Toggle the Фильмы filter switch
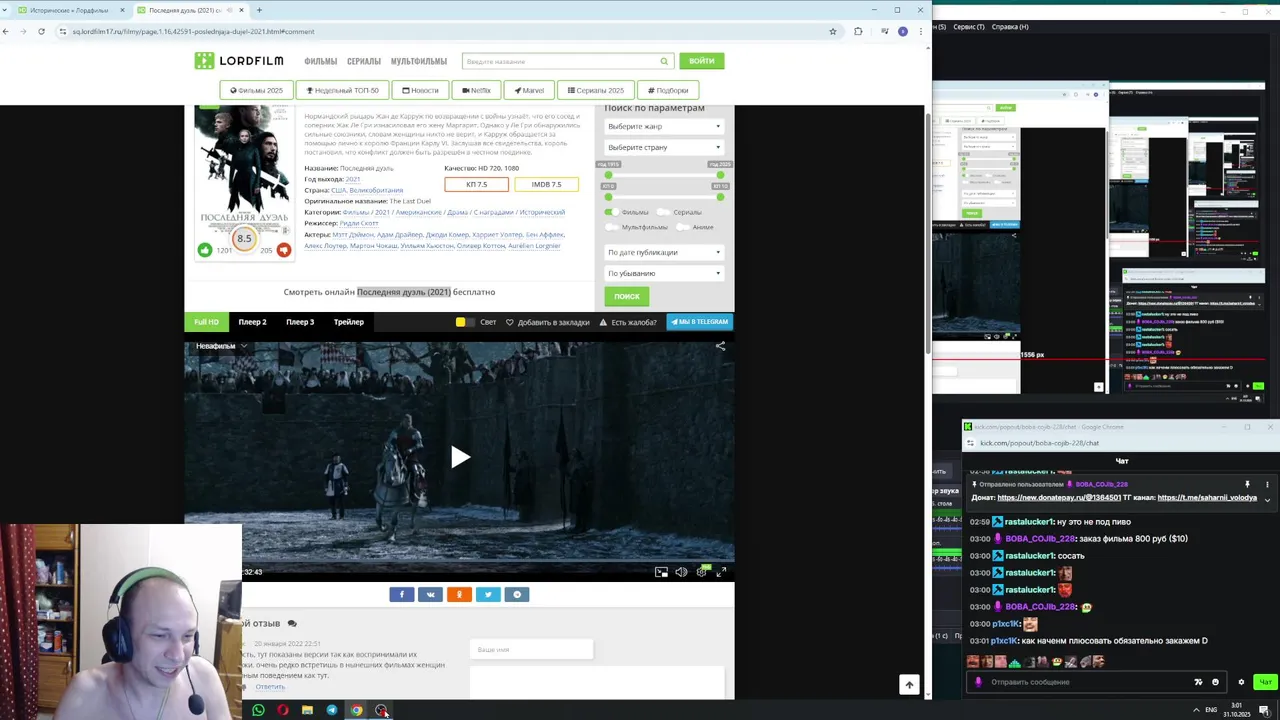 point(611,212)
